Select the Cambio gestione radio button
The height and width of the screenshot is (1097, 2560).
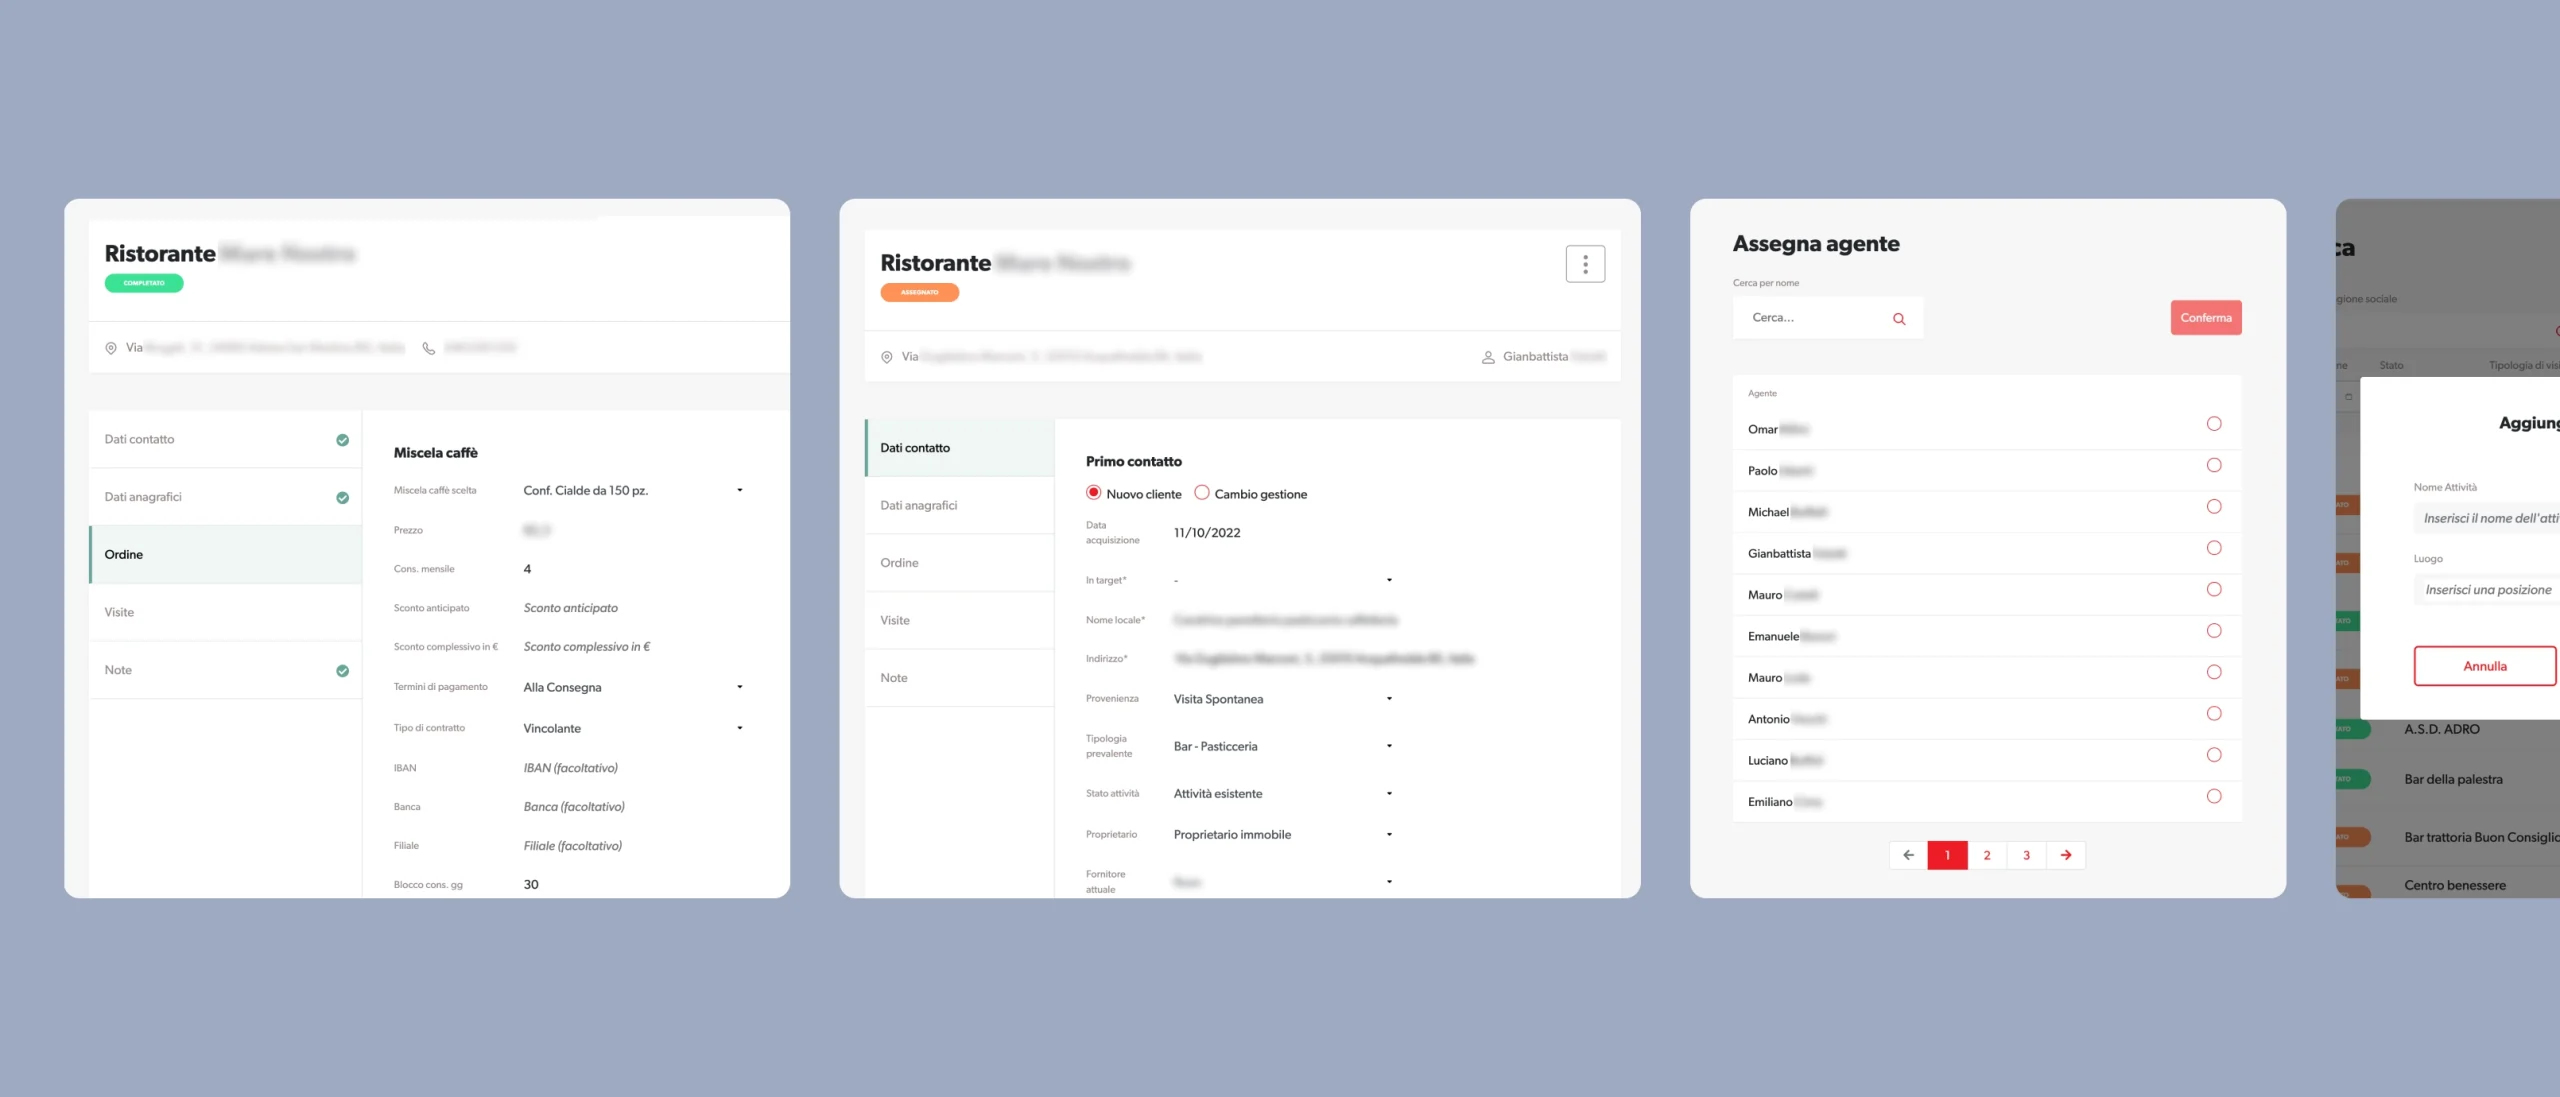pyautogui.click(x=1202, y=493)
